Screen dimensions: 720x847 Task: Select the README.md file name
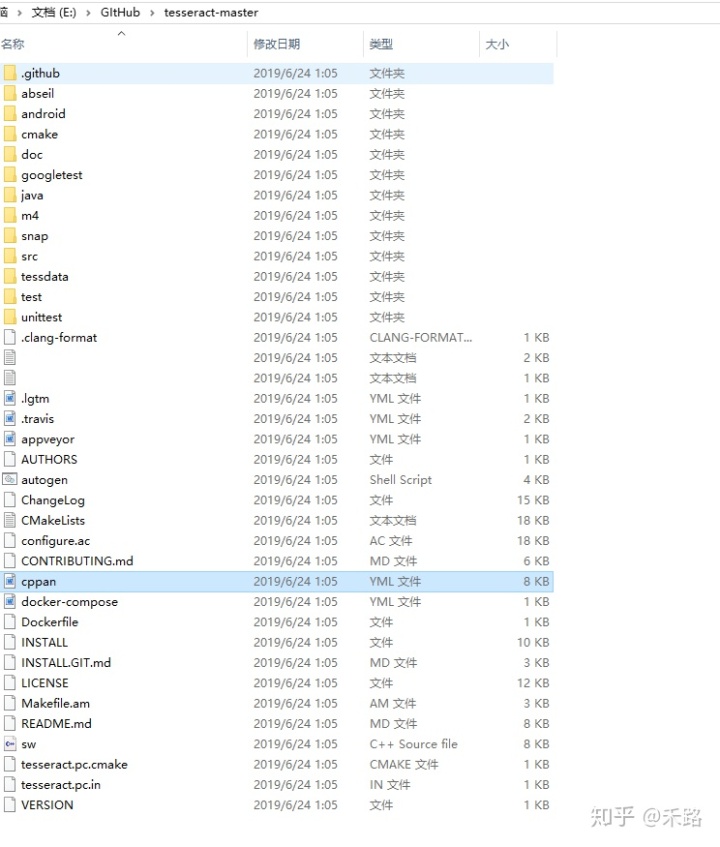[56, 724]
